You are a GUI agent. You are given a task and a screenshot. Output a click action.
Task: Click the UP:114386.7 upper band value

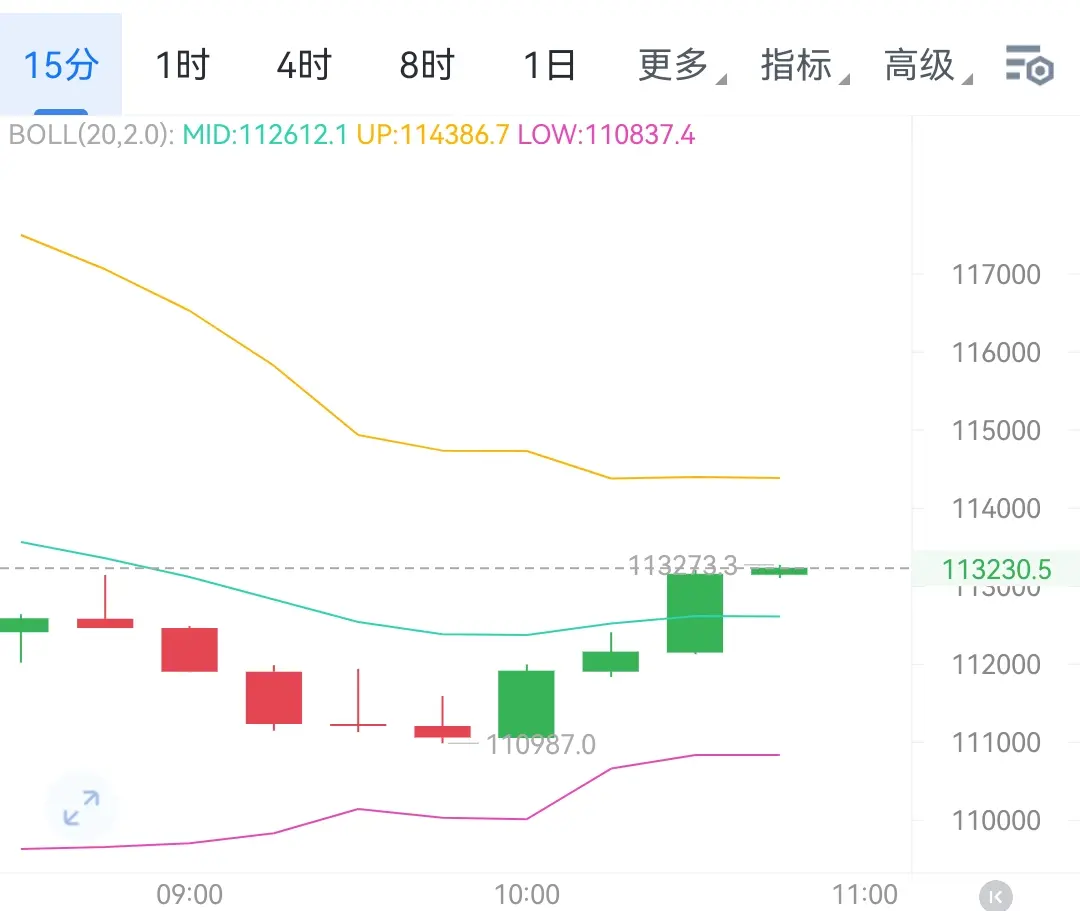[x=432, y=135]
